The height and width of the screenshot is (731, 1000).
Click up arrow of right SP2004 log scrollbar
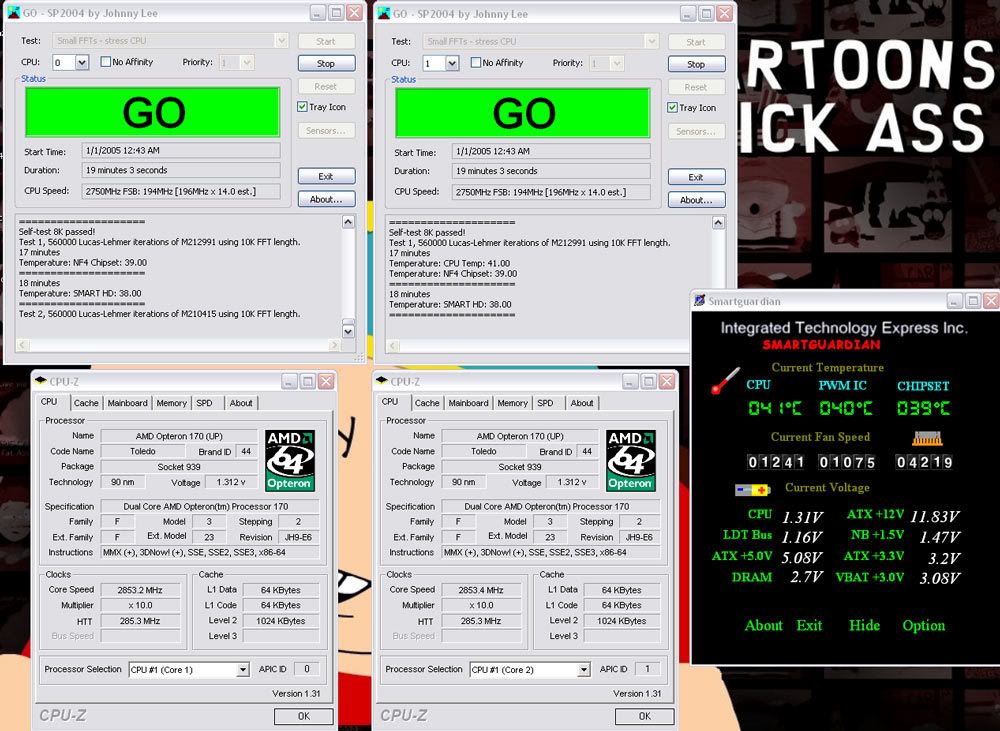click(718, 223)
